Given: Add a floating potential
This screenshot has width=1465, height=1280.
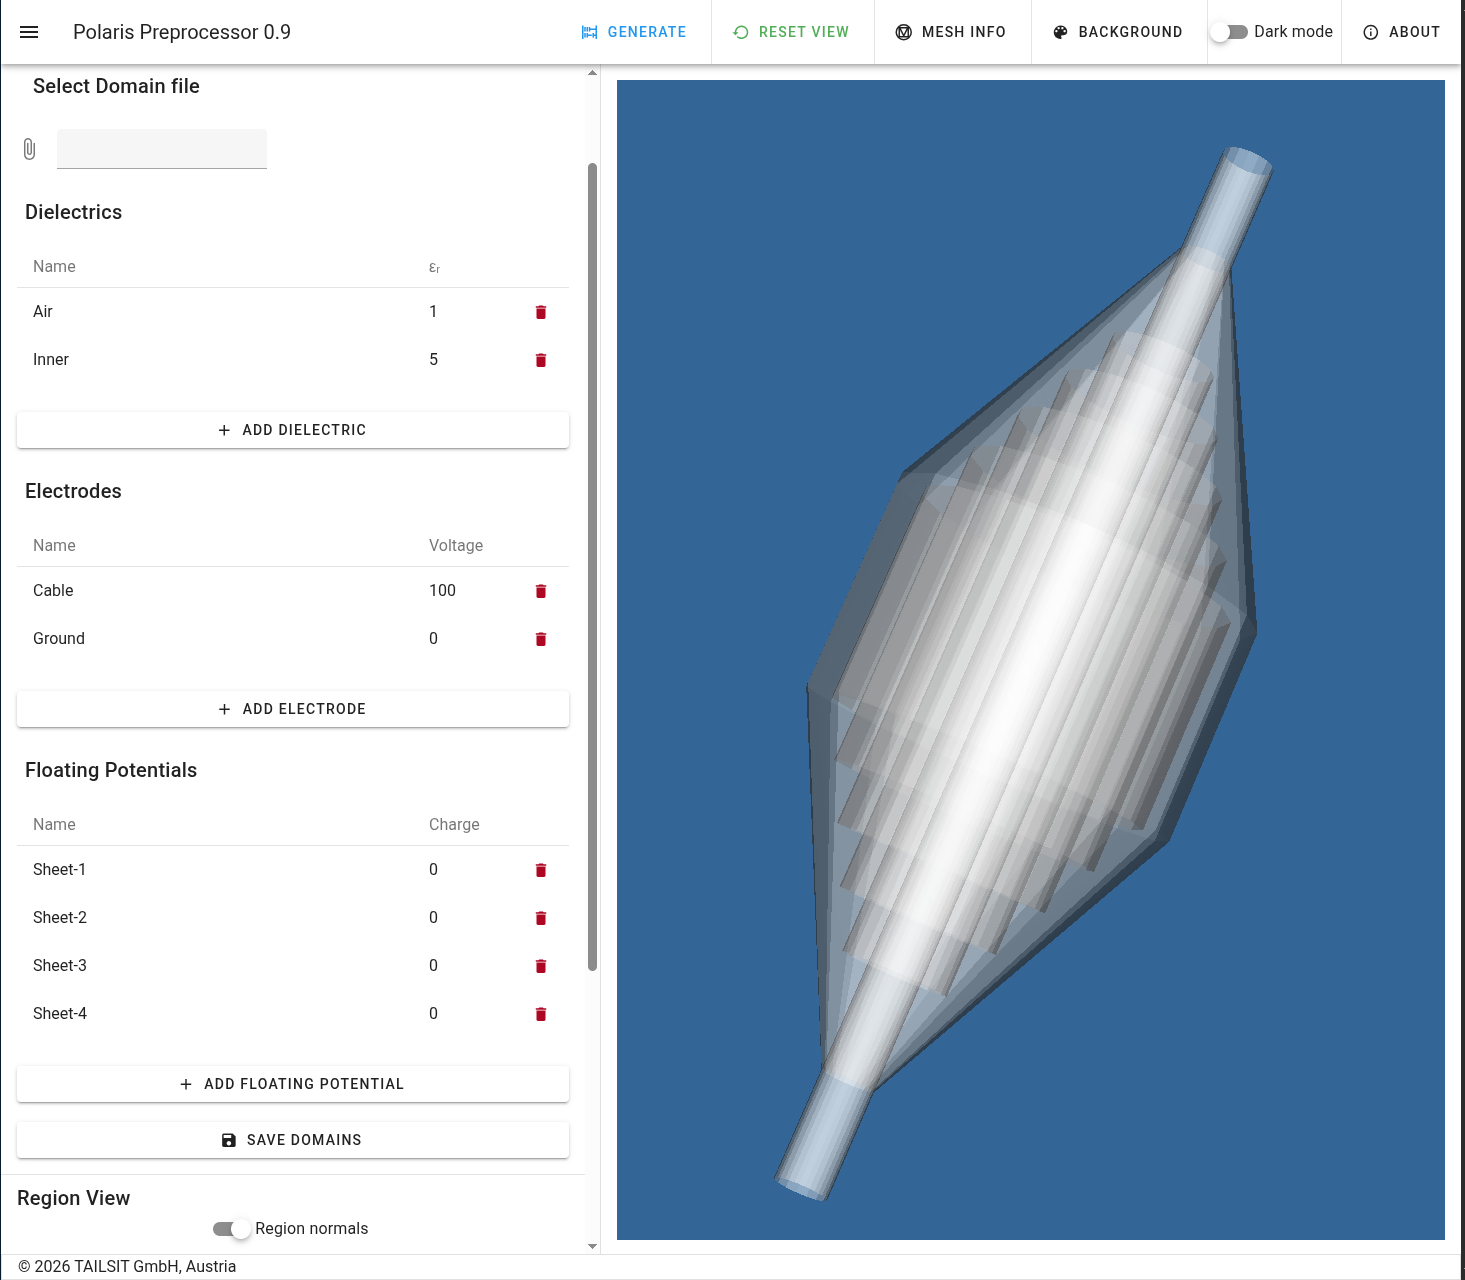Looking at the screenshot, I should click(x=293, y=1084).
